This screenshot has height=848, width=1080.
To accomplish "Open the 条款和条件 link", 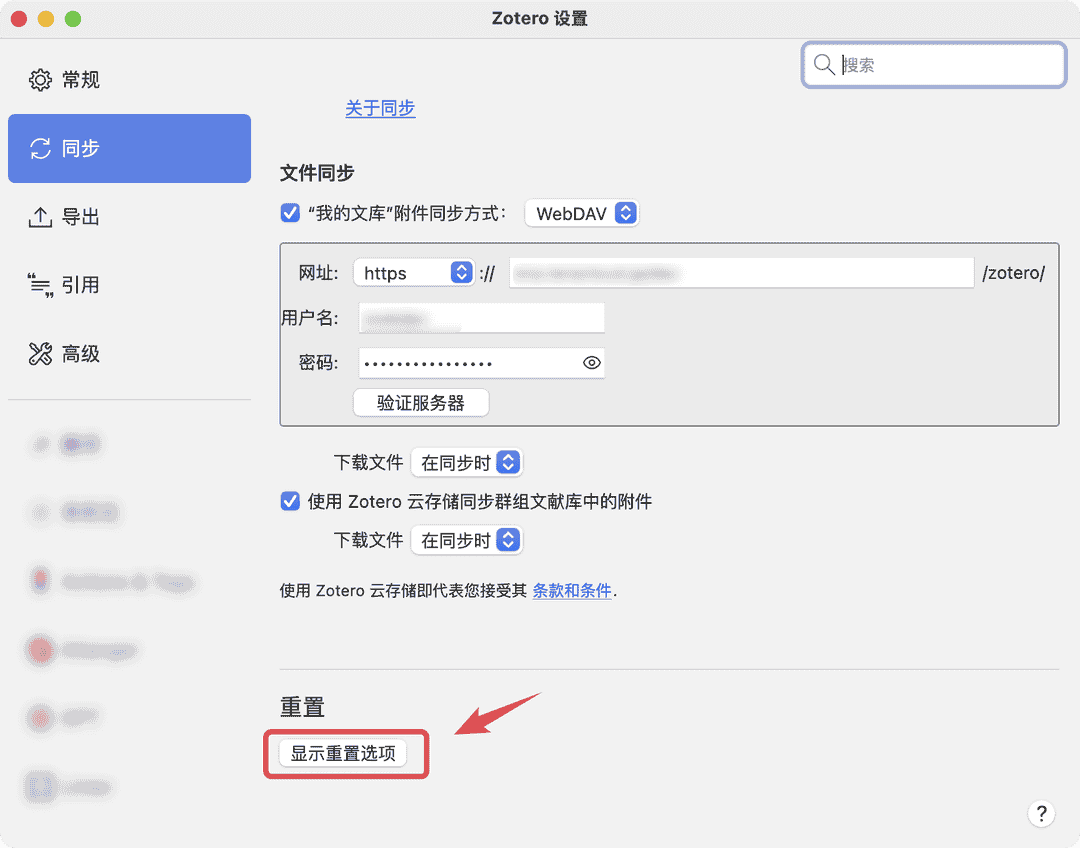I will 572,590.
